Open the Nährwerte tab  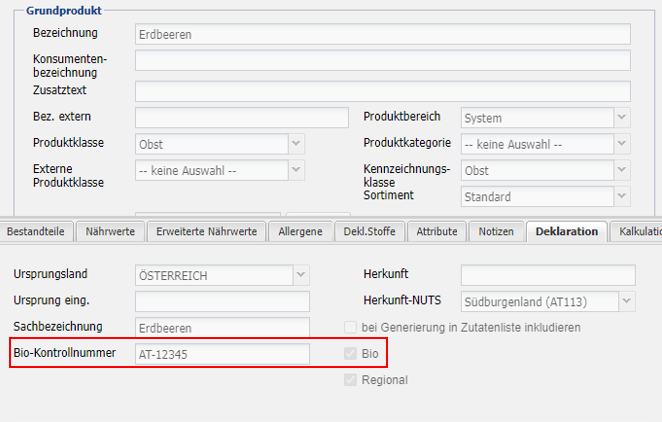point(109,231)
